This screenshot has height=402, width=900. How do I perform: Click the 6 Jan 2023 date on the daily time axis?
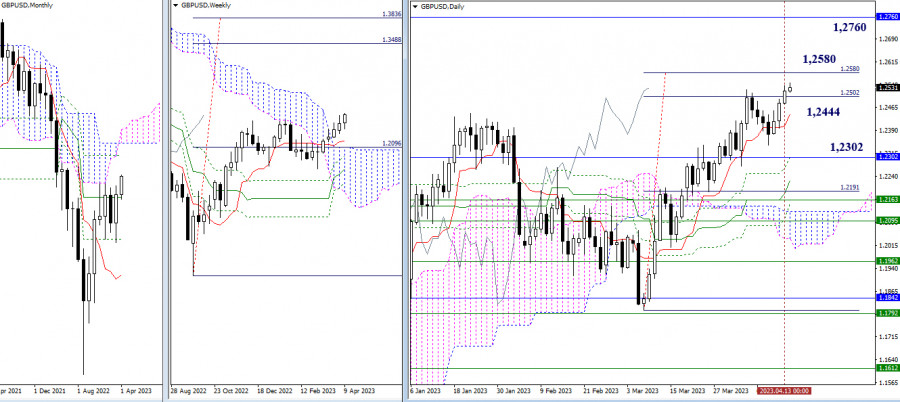point(425,391)
